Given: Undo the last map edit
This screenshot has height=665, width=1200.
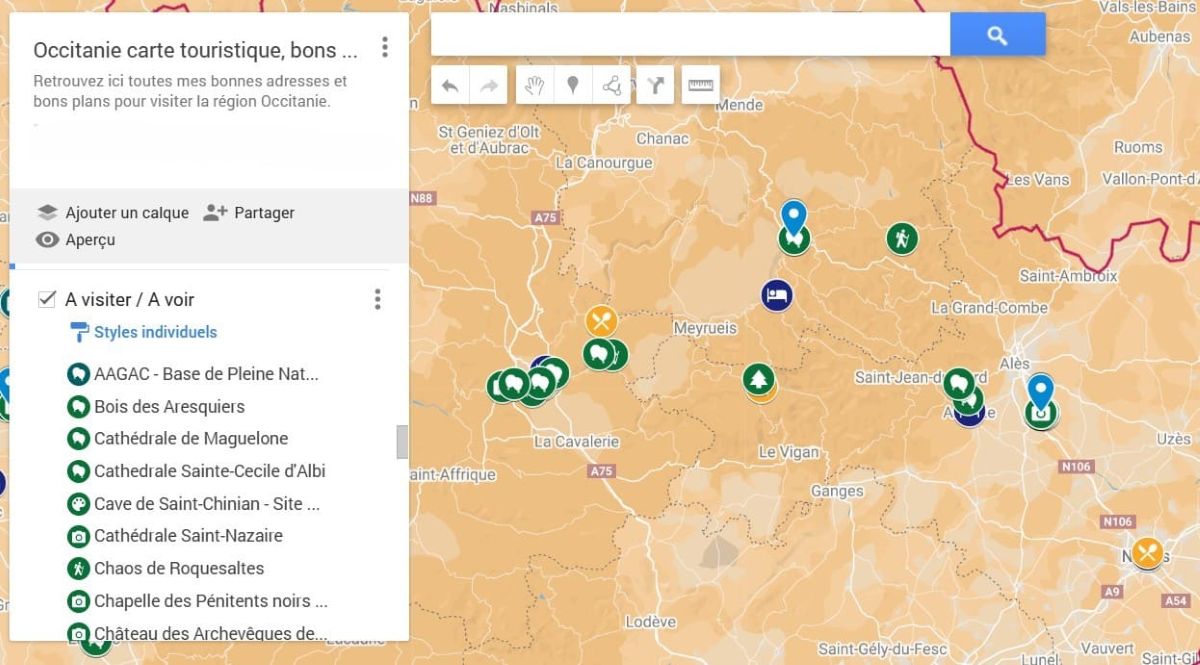Looking at the screenshot, I should 450,86.
